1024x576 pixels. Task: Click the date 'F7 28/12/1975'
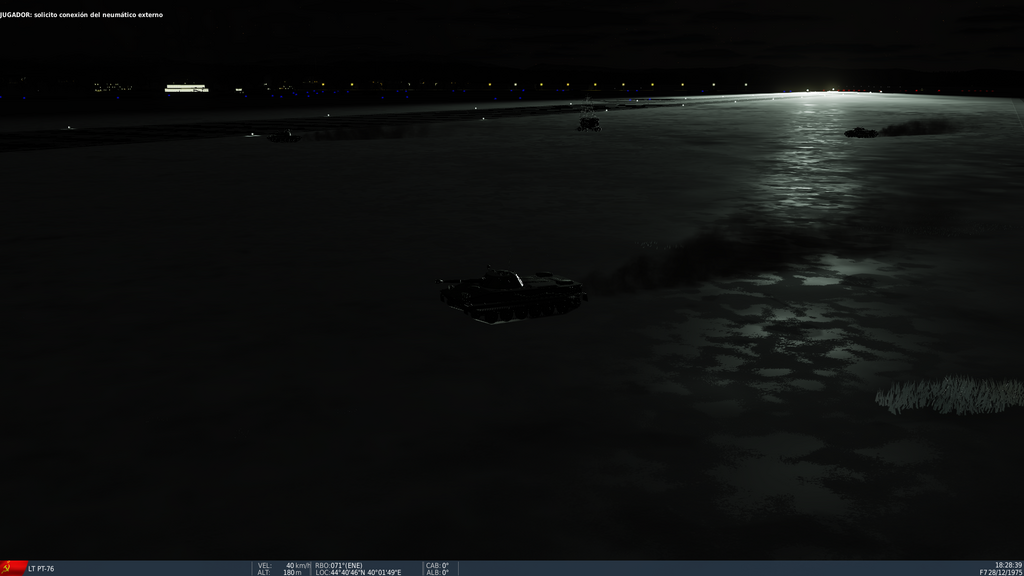coord(1001,573)
